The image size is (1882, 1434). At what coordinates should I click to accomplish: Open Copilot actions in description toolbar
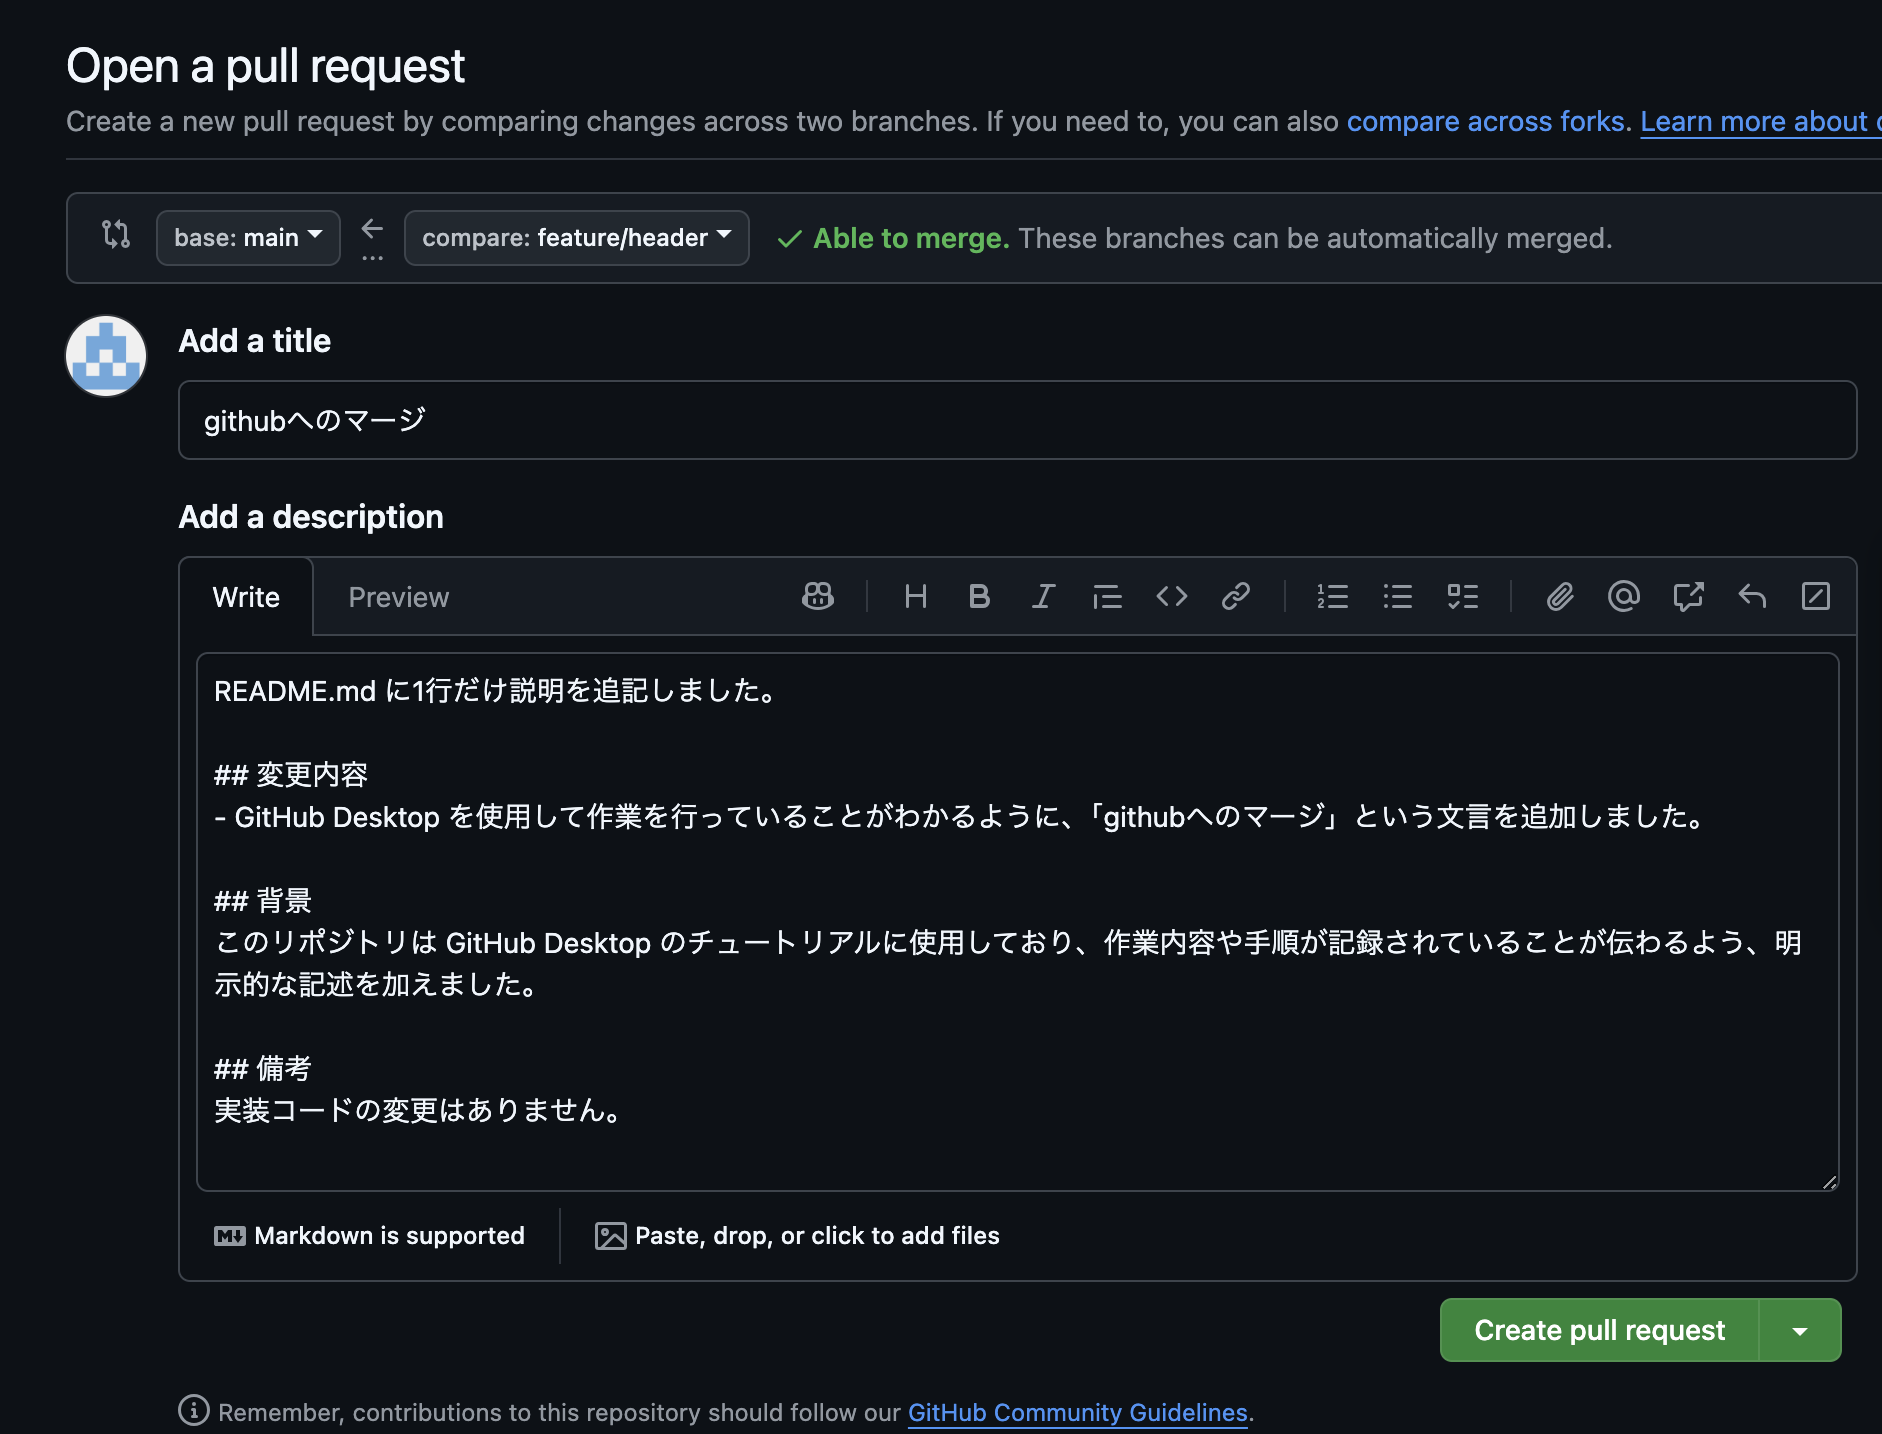click(818, 597)
